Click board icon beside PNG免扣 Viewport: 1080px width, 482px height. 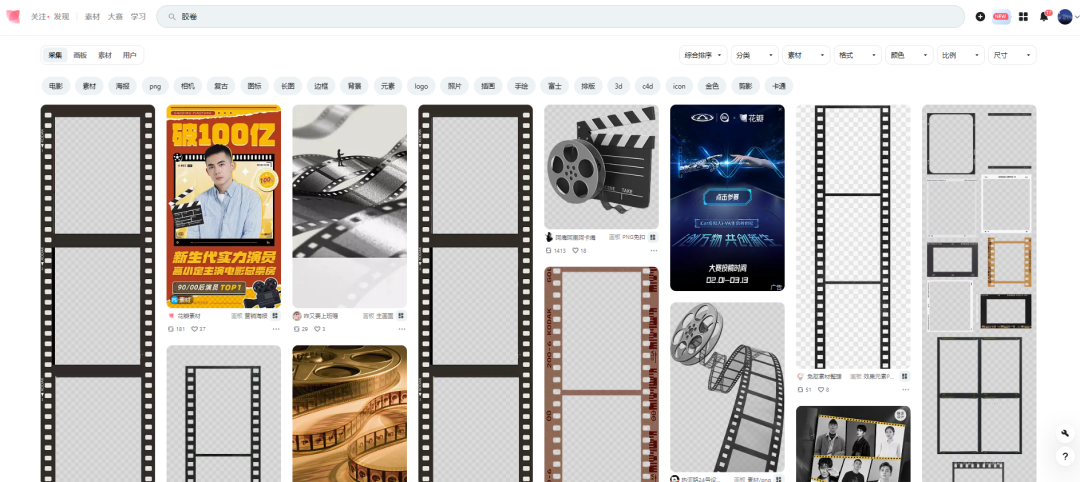coord(653,237)
